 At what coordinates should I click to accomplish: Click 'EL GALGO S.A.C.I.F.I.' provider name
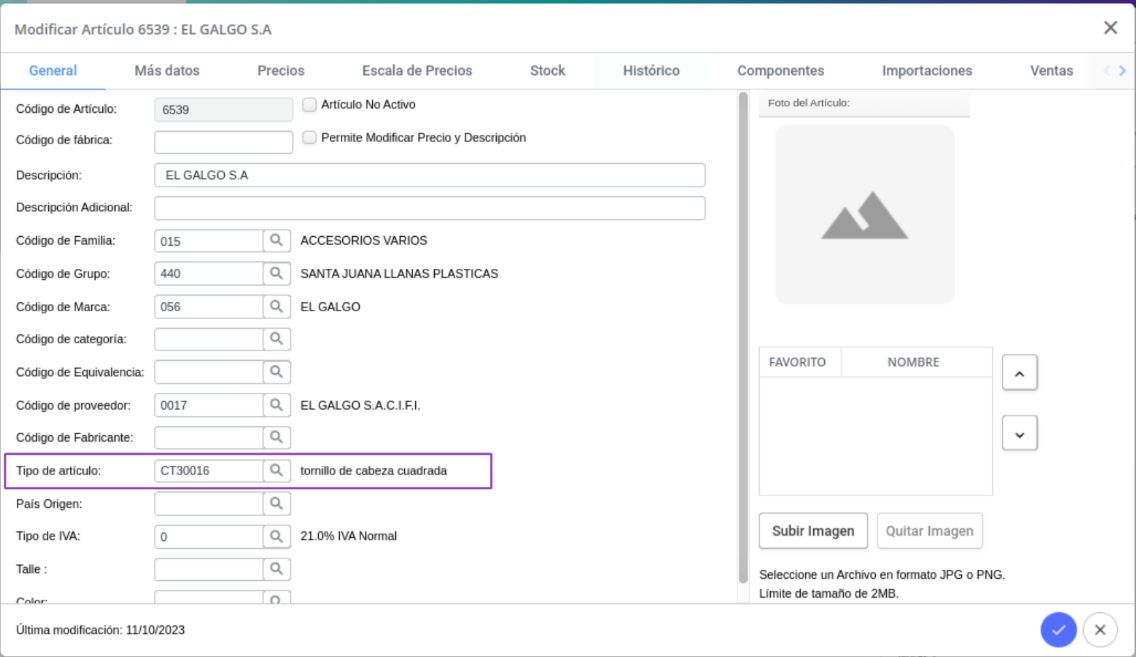click(360, 406)
